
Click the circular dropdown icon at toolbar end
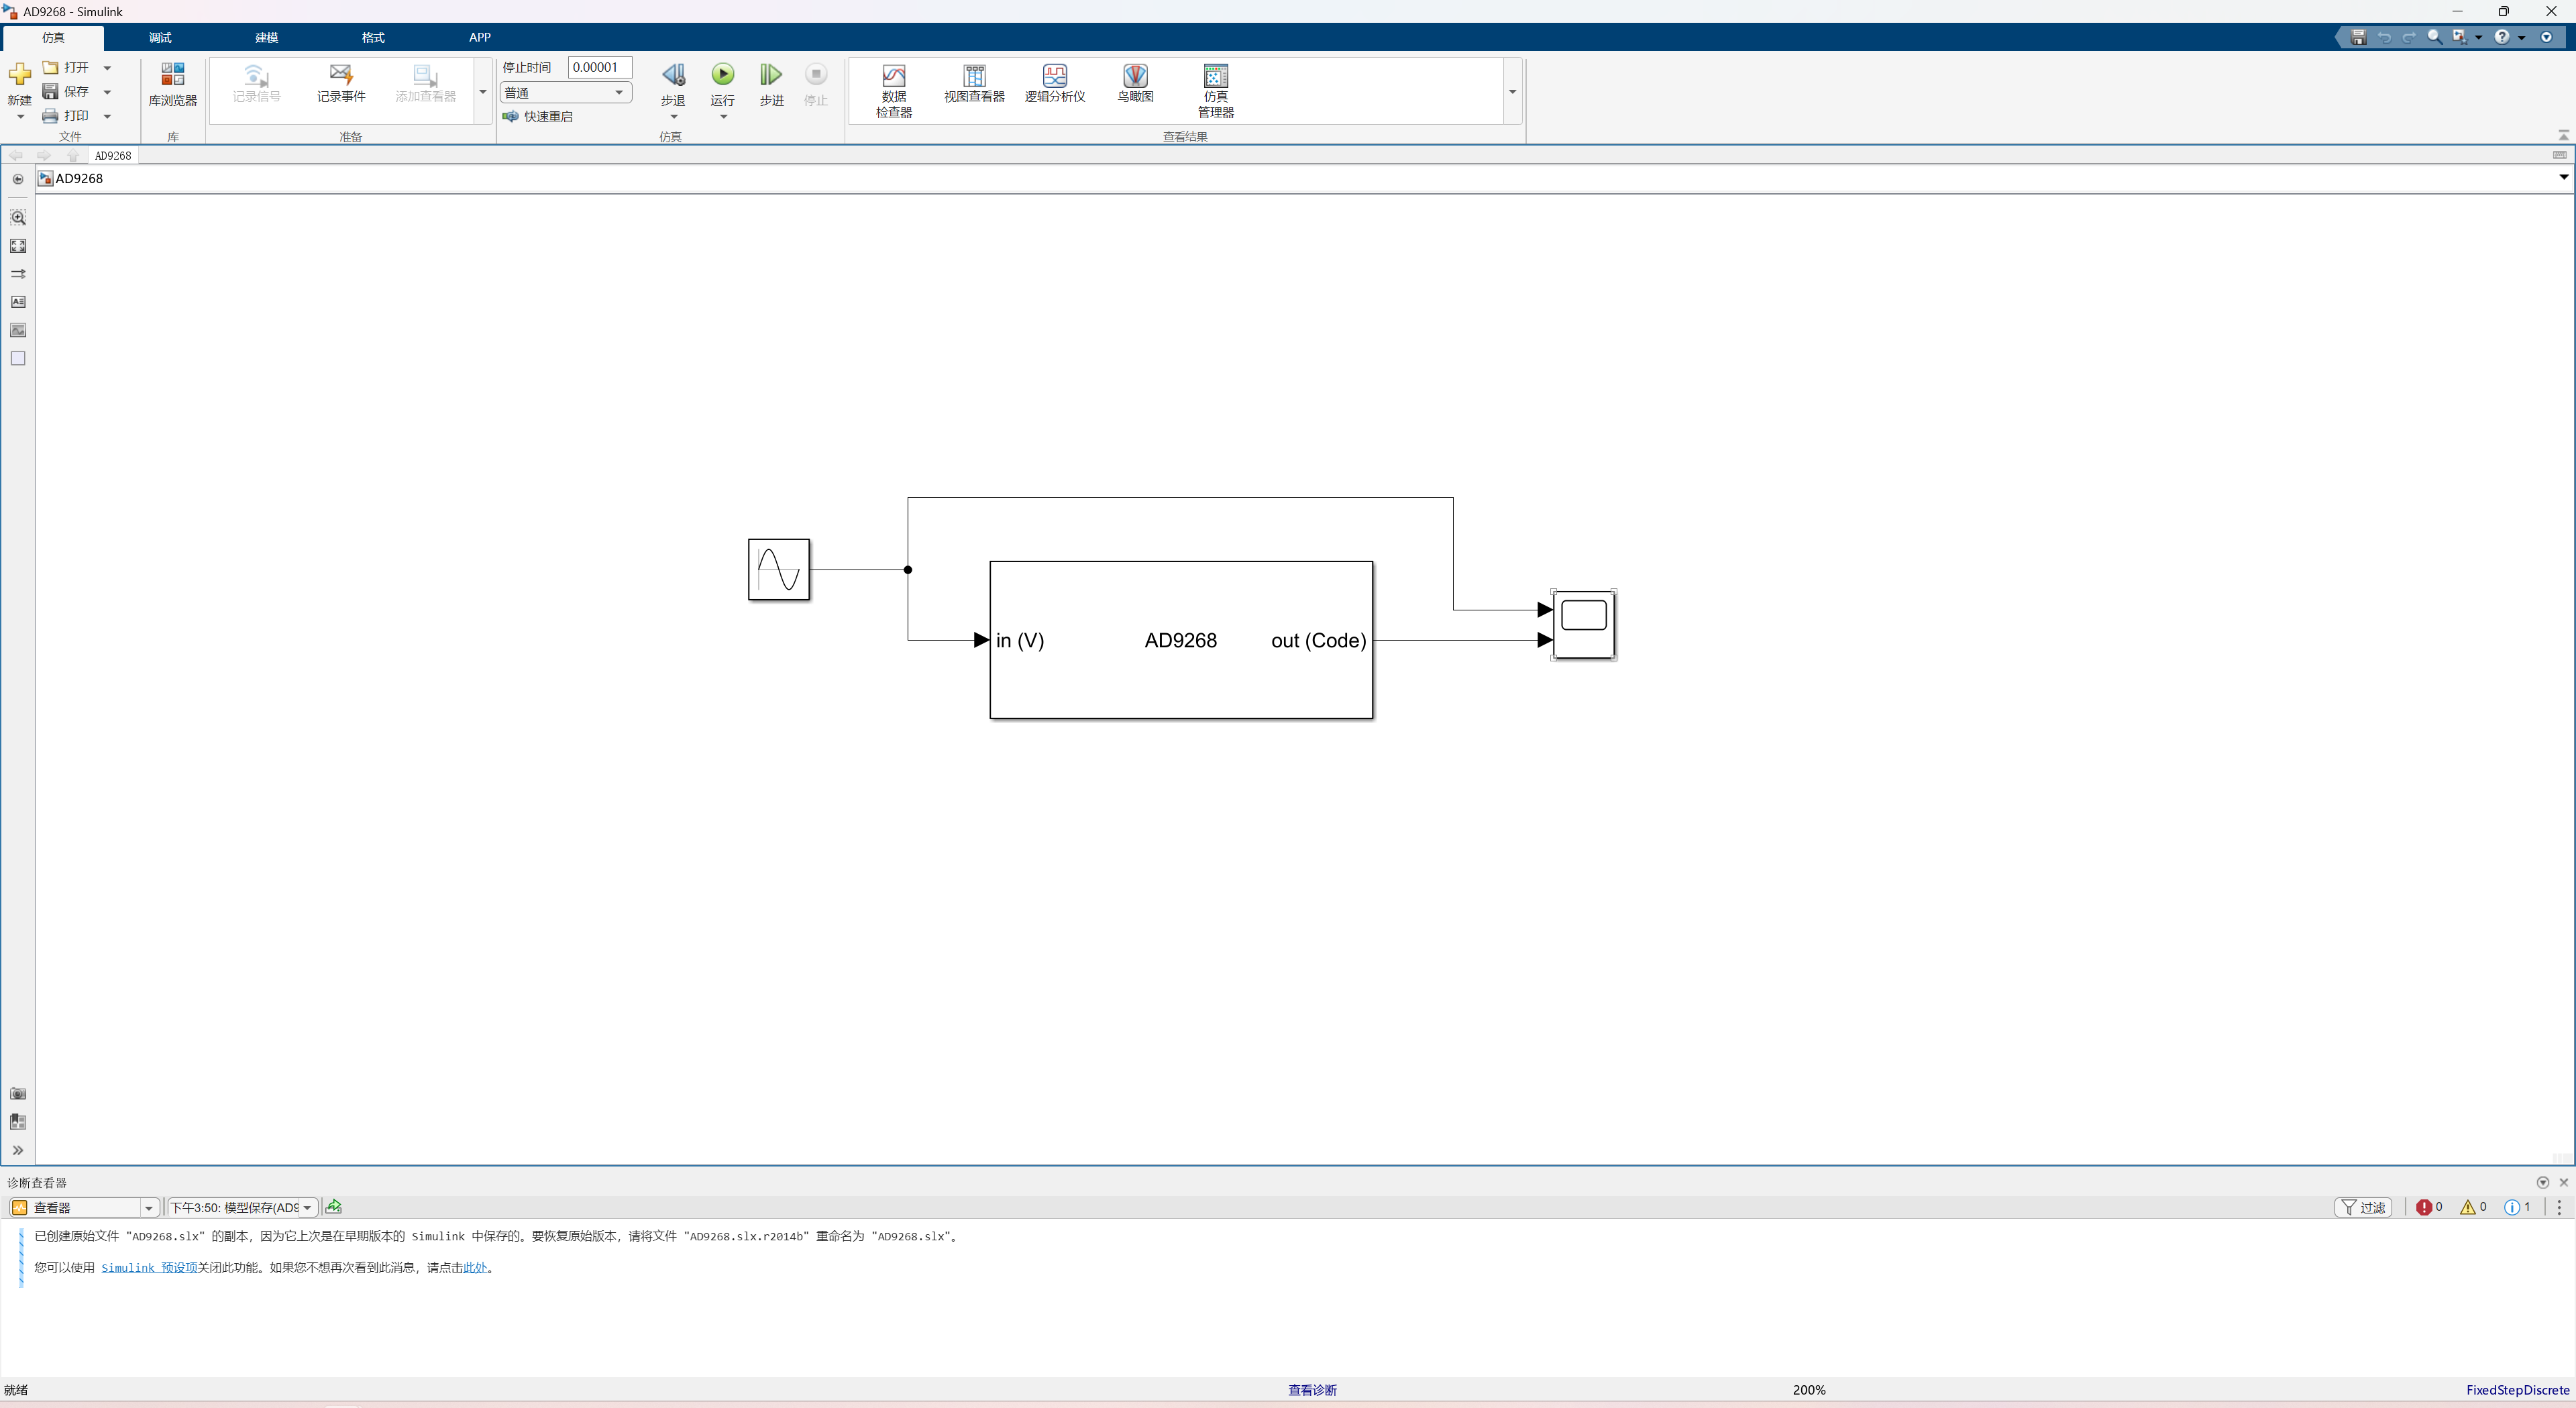[x=2547, y=37]
